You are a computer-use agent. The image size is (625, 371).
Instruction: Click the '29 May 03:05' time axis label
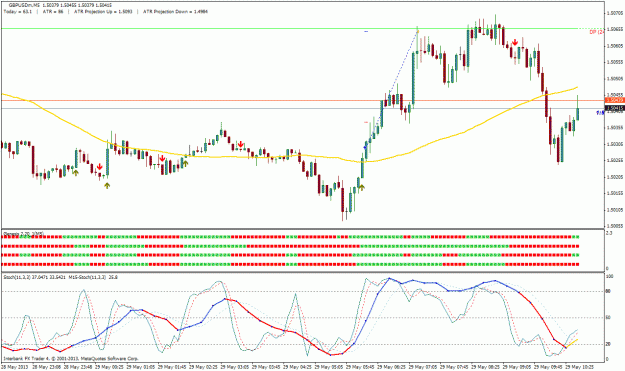(234, 366)
